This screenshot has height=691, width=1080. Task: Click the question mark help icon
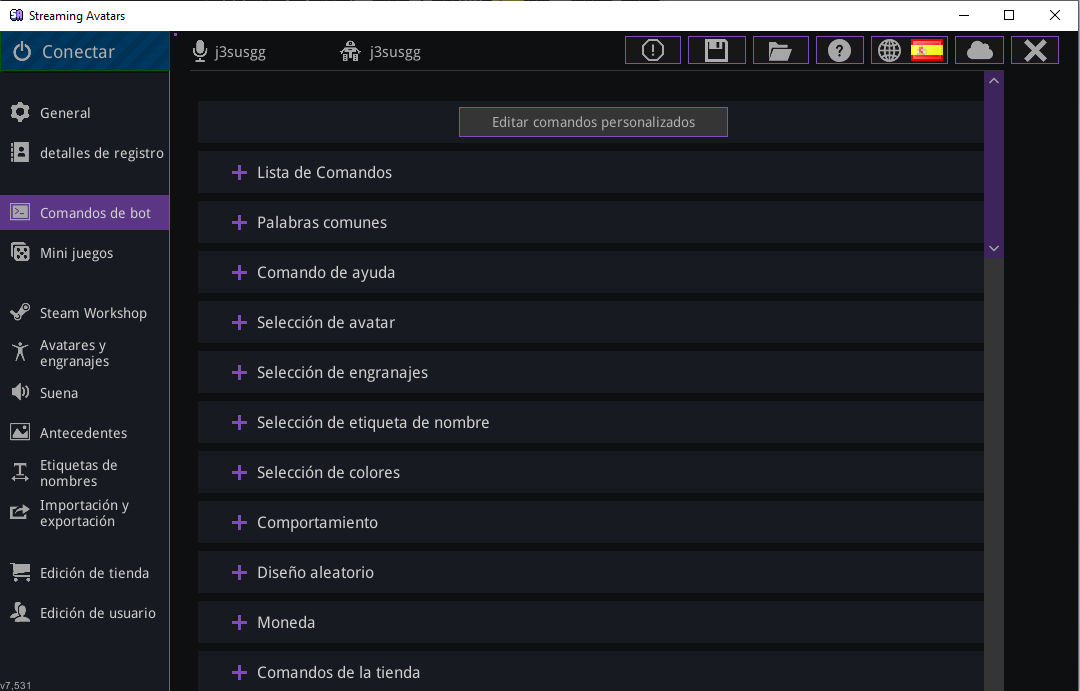click(839, 49)
